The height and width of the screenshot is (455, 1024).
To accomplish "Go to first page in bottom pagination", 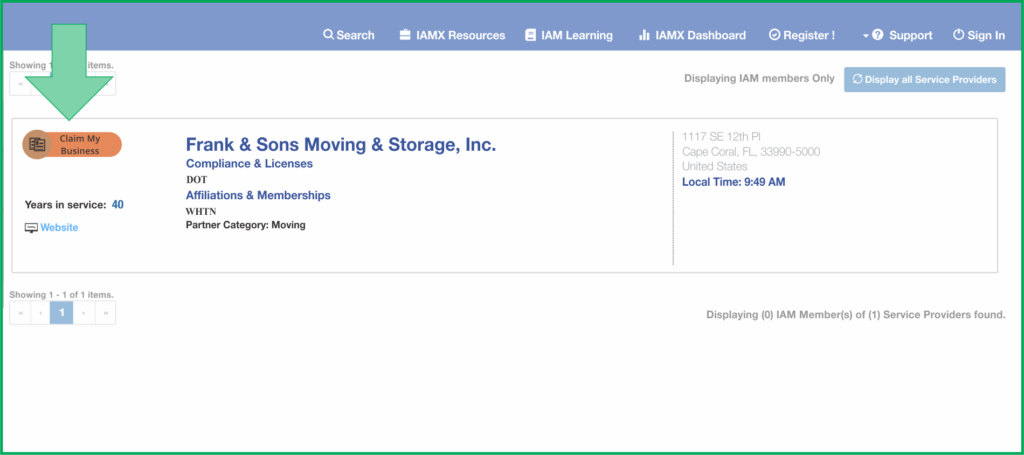I will [20, 313].
